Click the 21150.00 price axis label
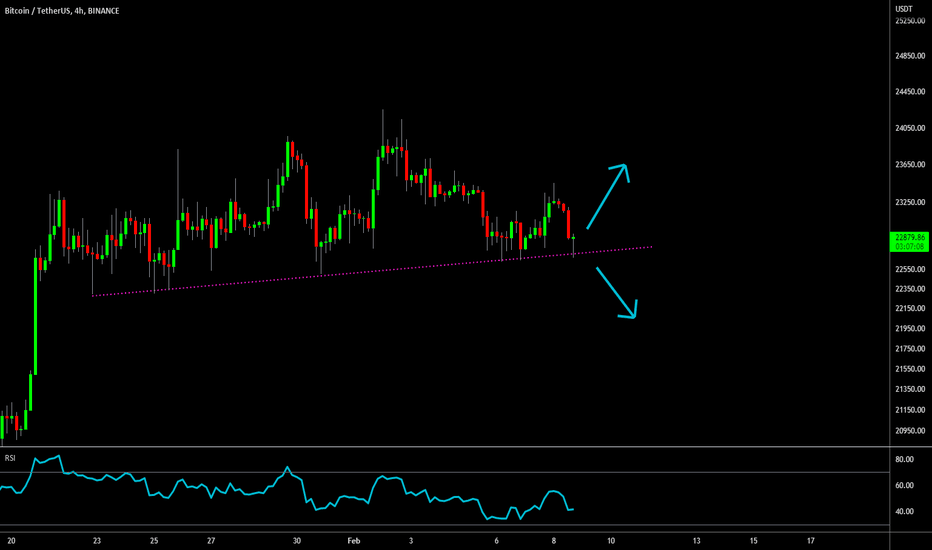 (910, 410)
